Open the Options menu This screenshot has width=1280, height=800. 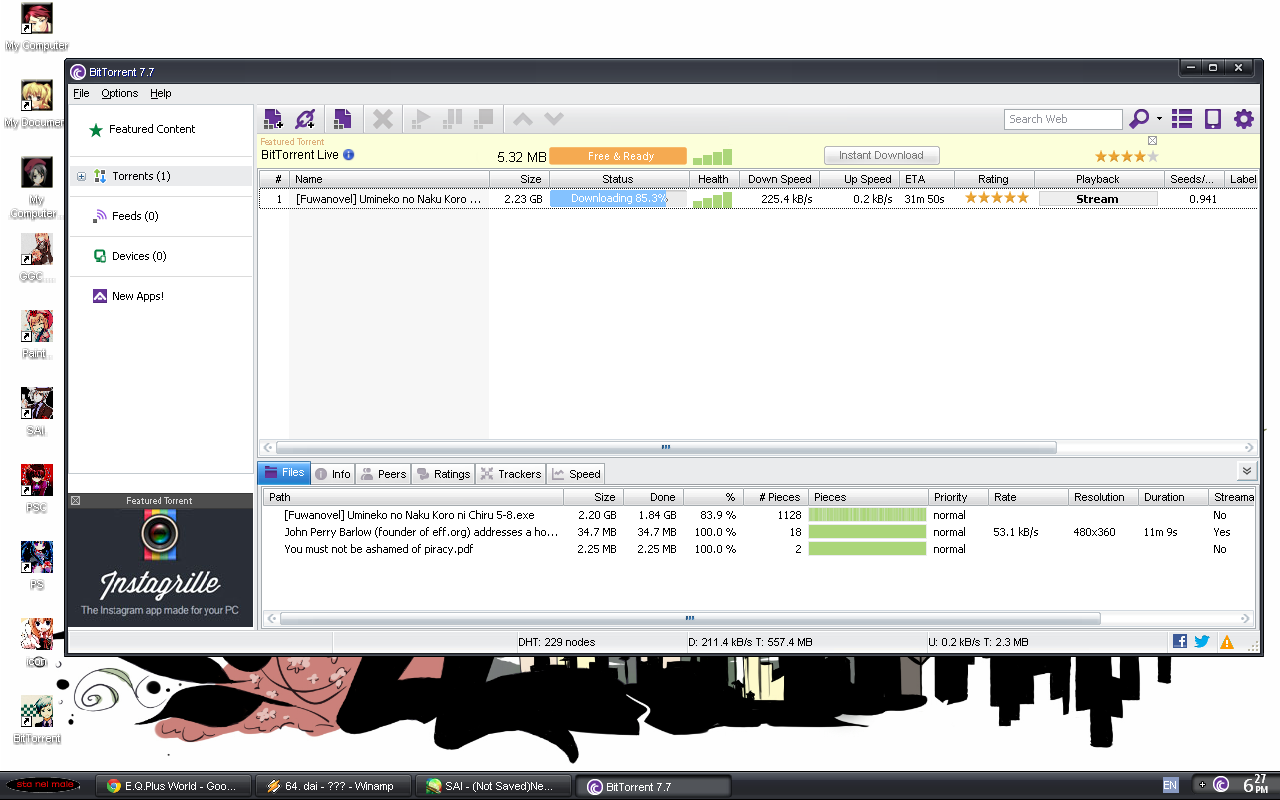click(120, 93)
